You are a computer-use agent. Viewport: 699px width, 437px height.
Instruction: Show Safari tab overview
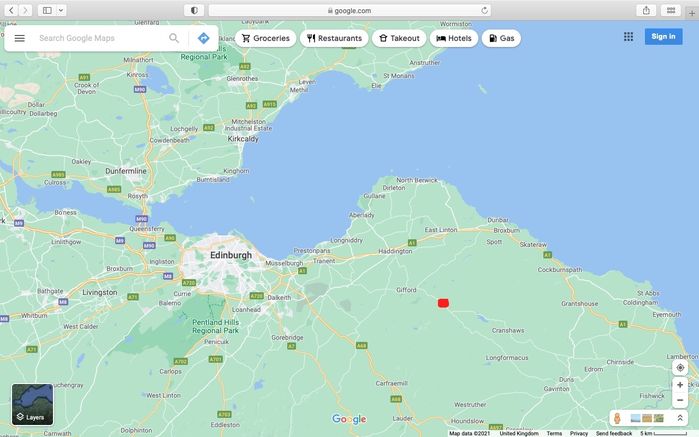(670, 10)
